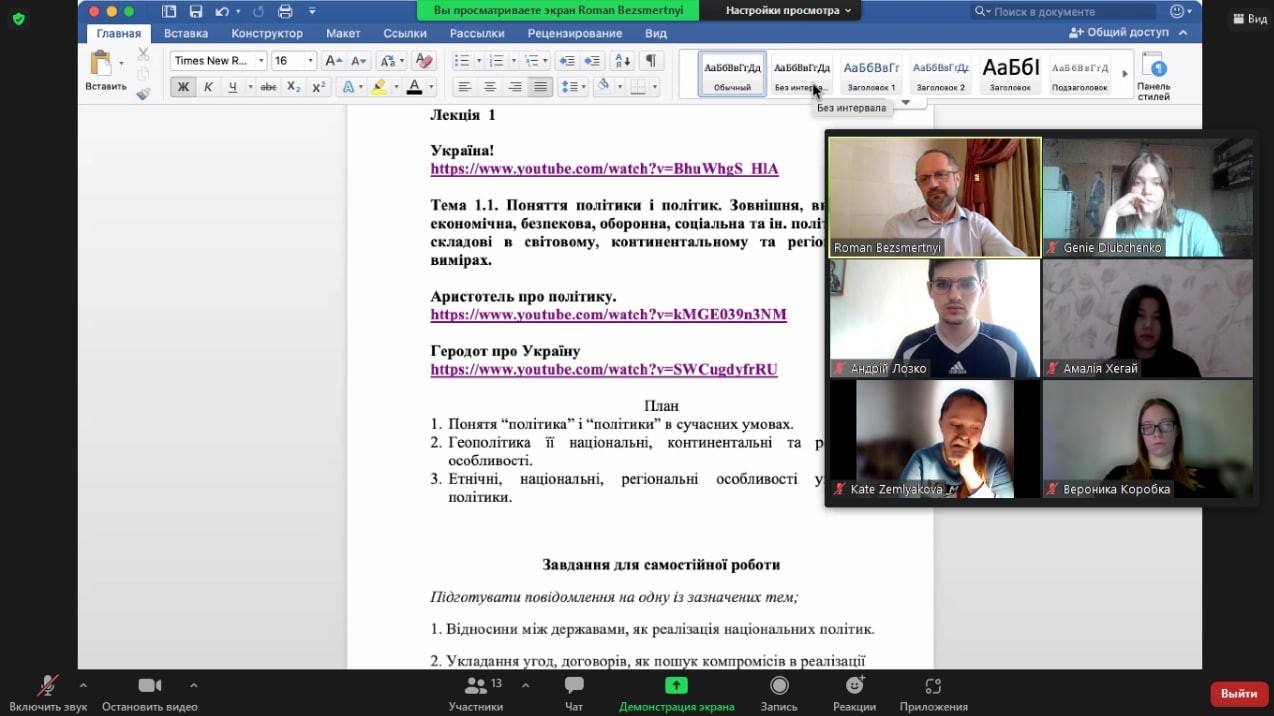Open the Аристотель YouTube link
This screenshot has height=716, width=1274.
tap(608, 315)
